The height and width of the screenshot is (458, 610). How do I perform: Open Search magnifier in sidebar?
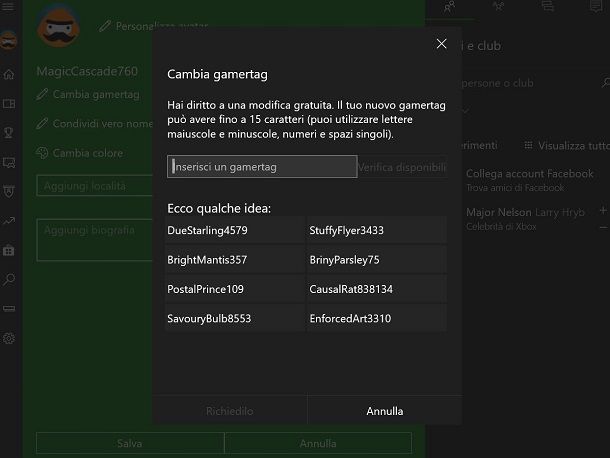click(x=9, y=279)
